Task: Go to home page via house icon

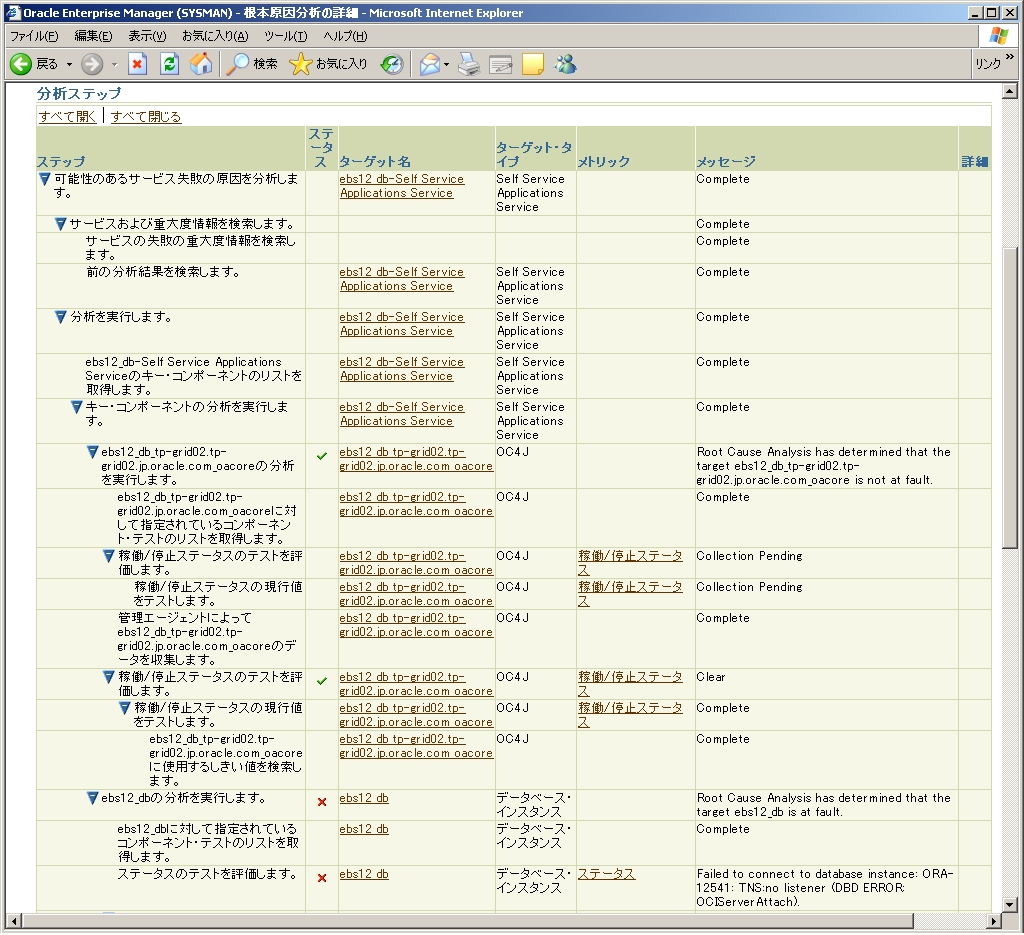Action: tap(201, 64)
